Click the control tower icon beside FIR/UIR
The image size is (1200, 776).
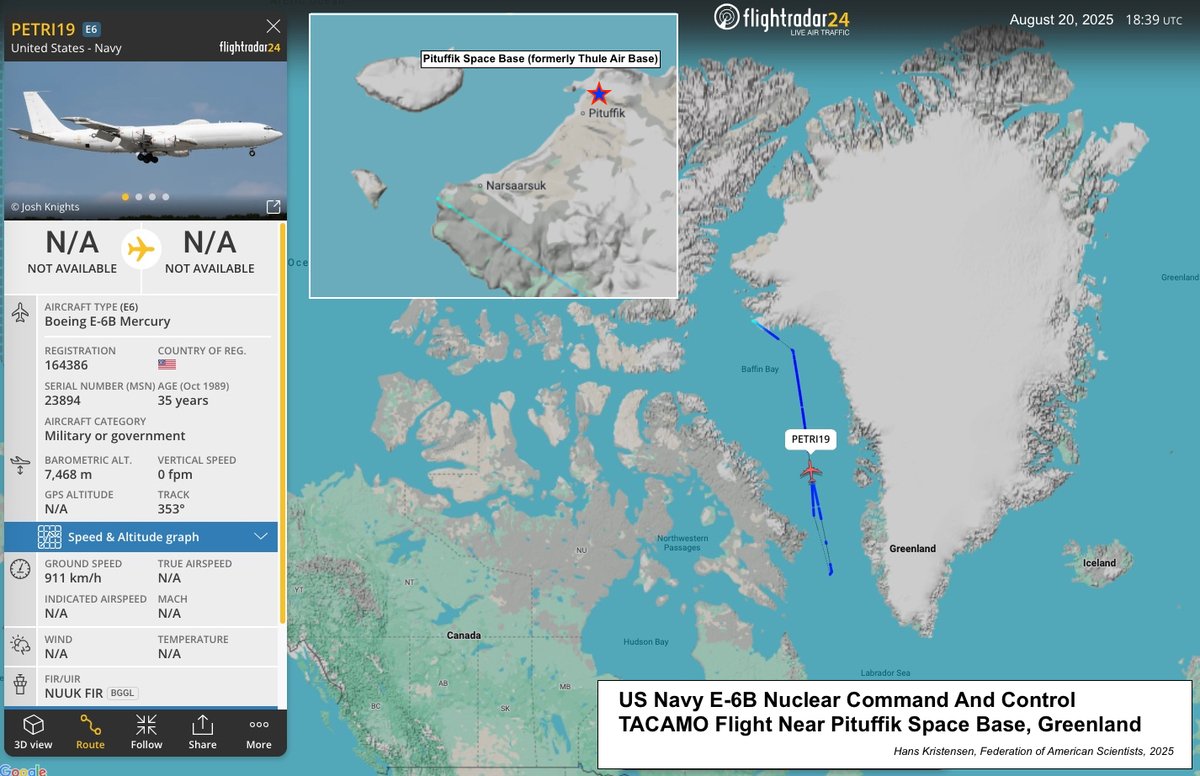click(20, 685)
